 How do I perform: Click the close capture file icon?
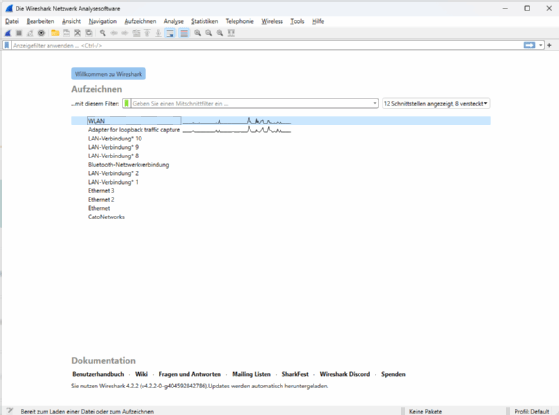click(x=77, y=33)
